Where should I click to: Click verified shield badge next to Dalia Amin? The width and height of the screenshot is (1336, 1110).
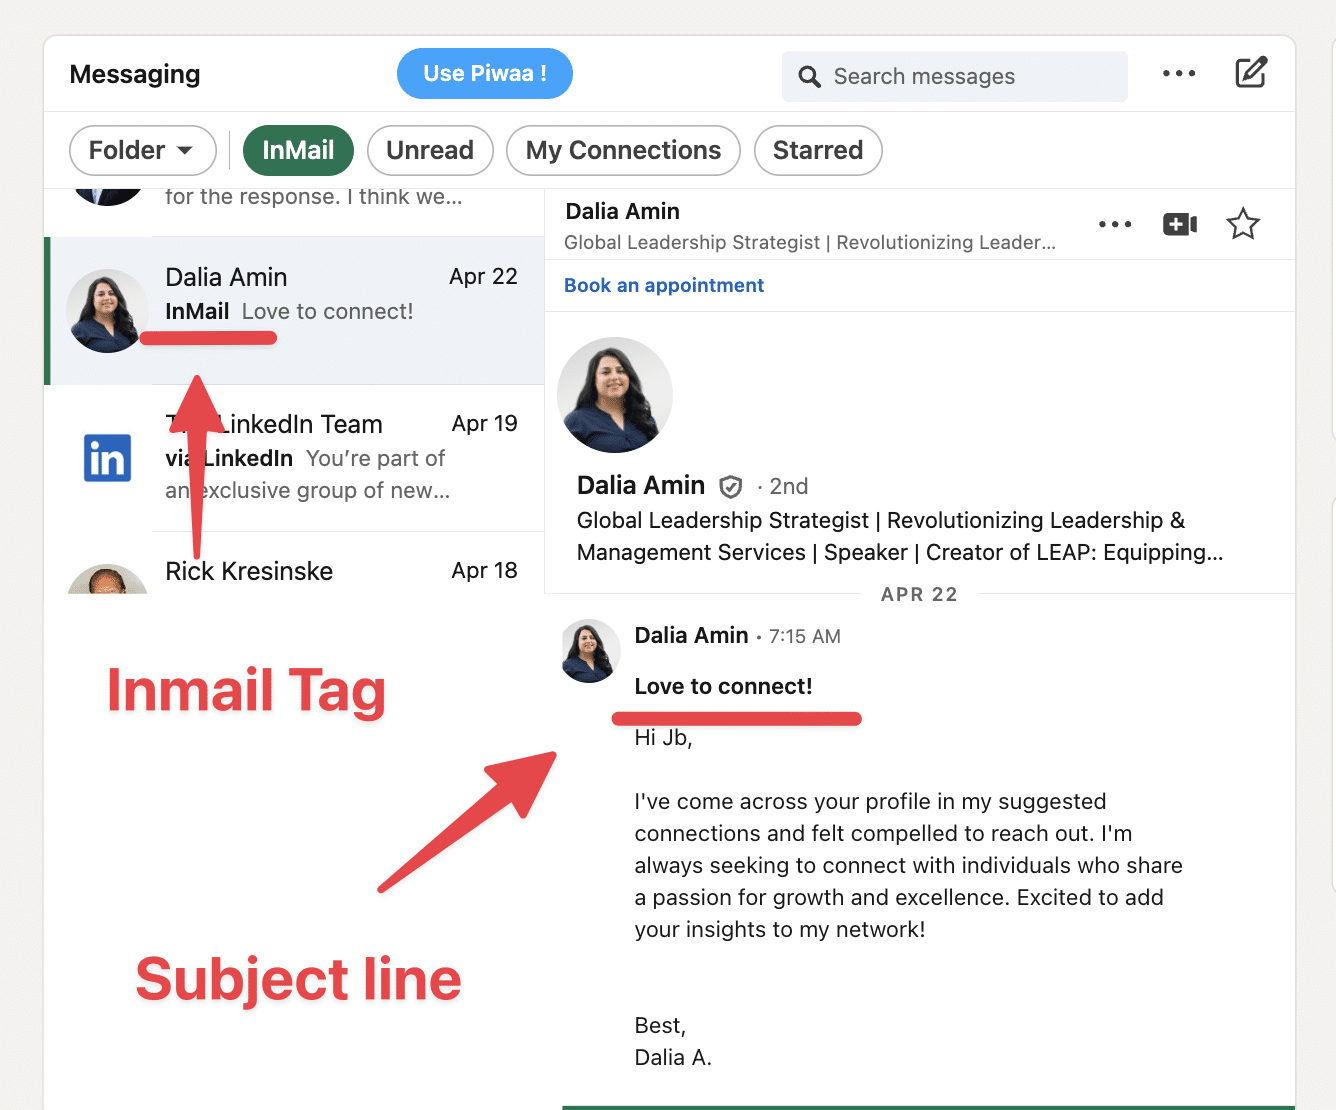[x=731, y=487]
